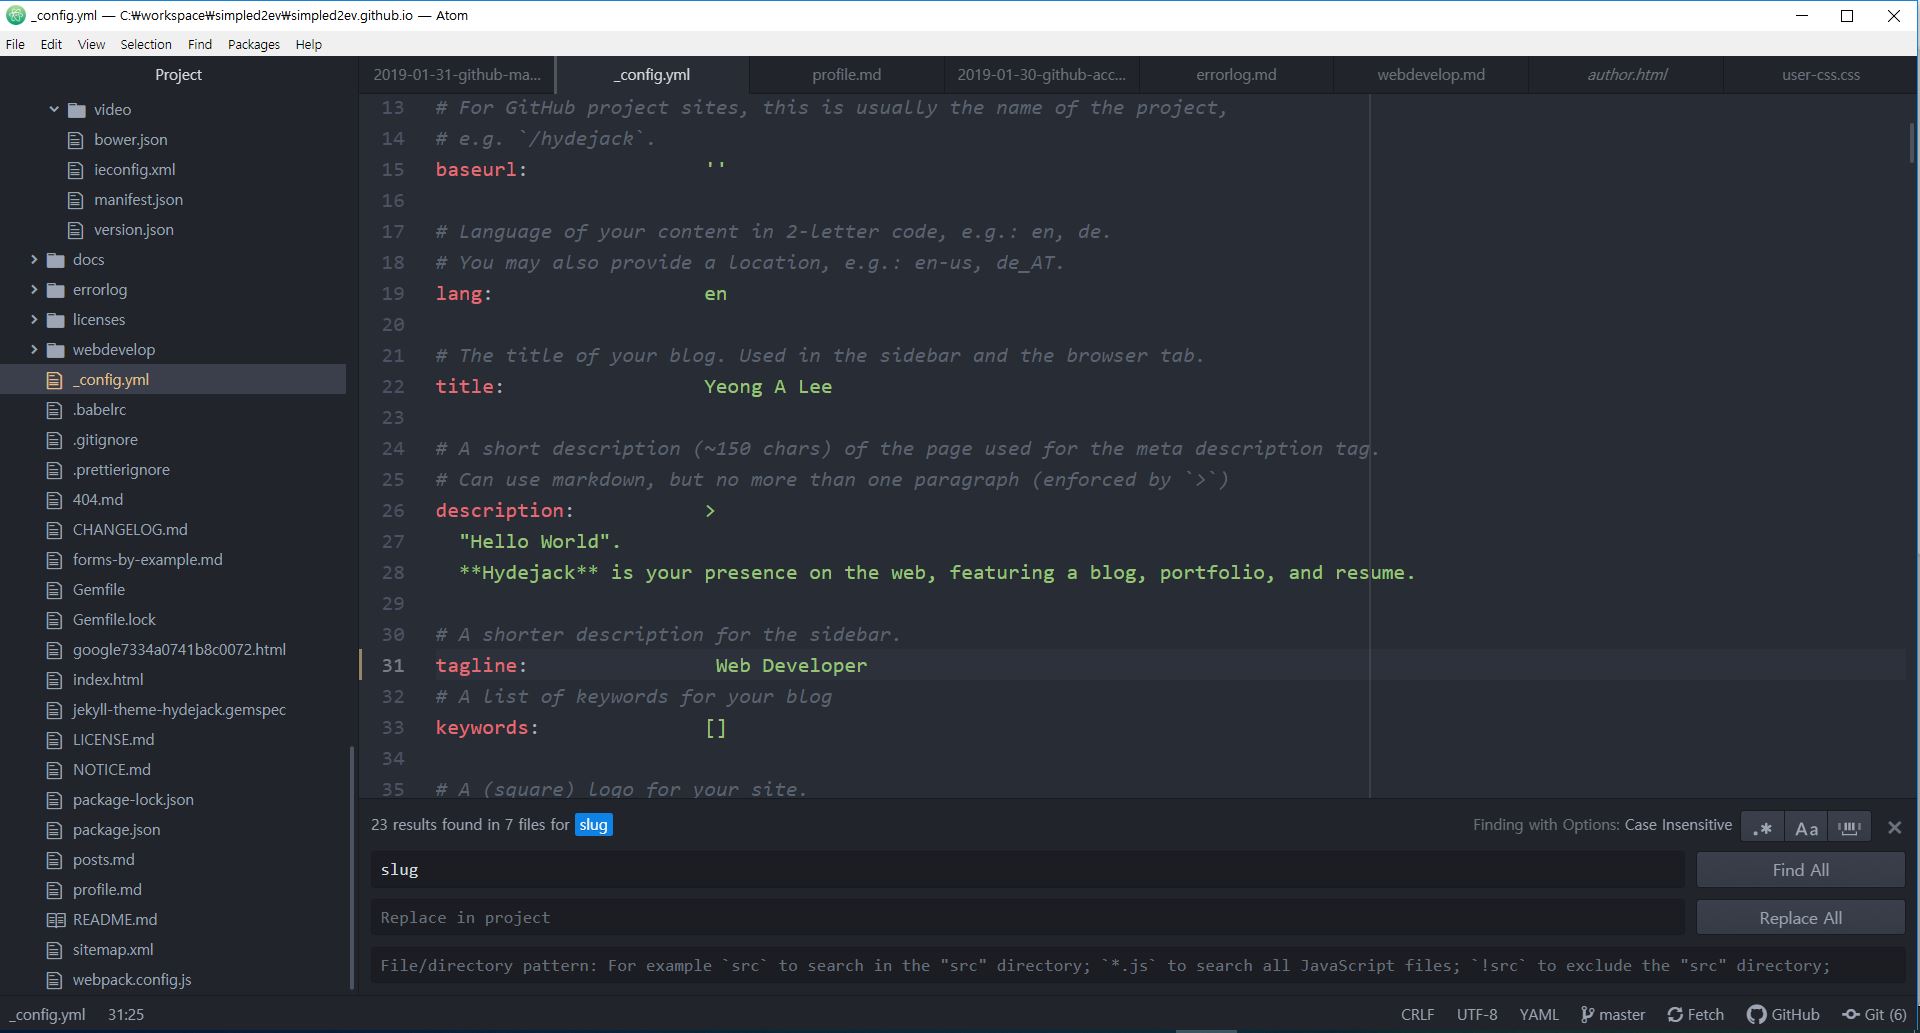Image resolution: width=1920 pixels, height=1033 pixels.
Task: Open the Help menu
Action: point(309,44)
